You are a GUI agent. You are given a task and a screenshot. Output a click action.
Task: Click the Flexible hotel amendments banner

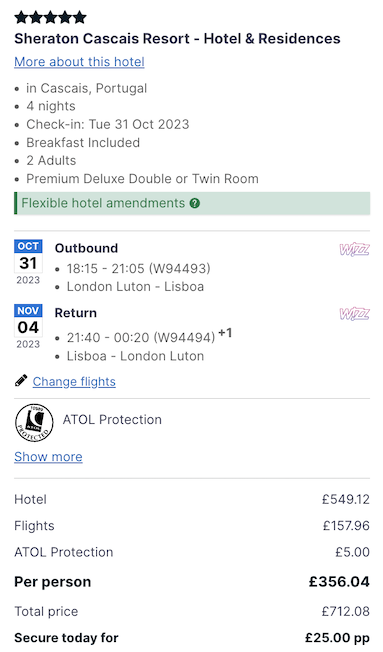click(192, 203)
